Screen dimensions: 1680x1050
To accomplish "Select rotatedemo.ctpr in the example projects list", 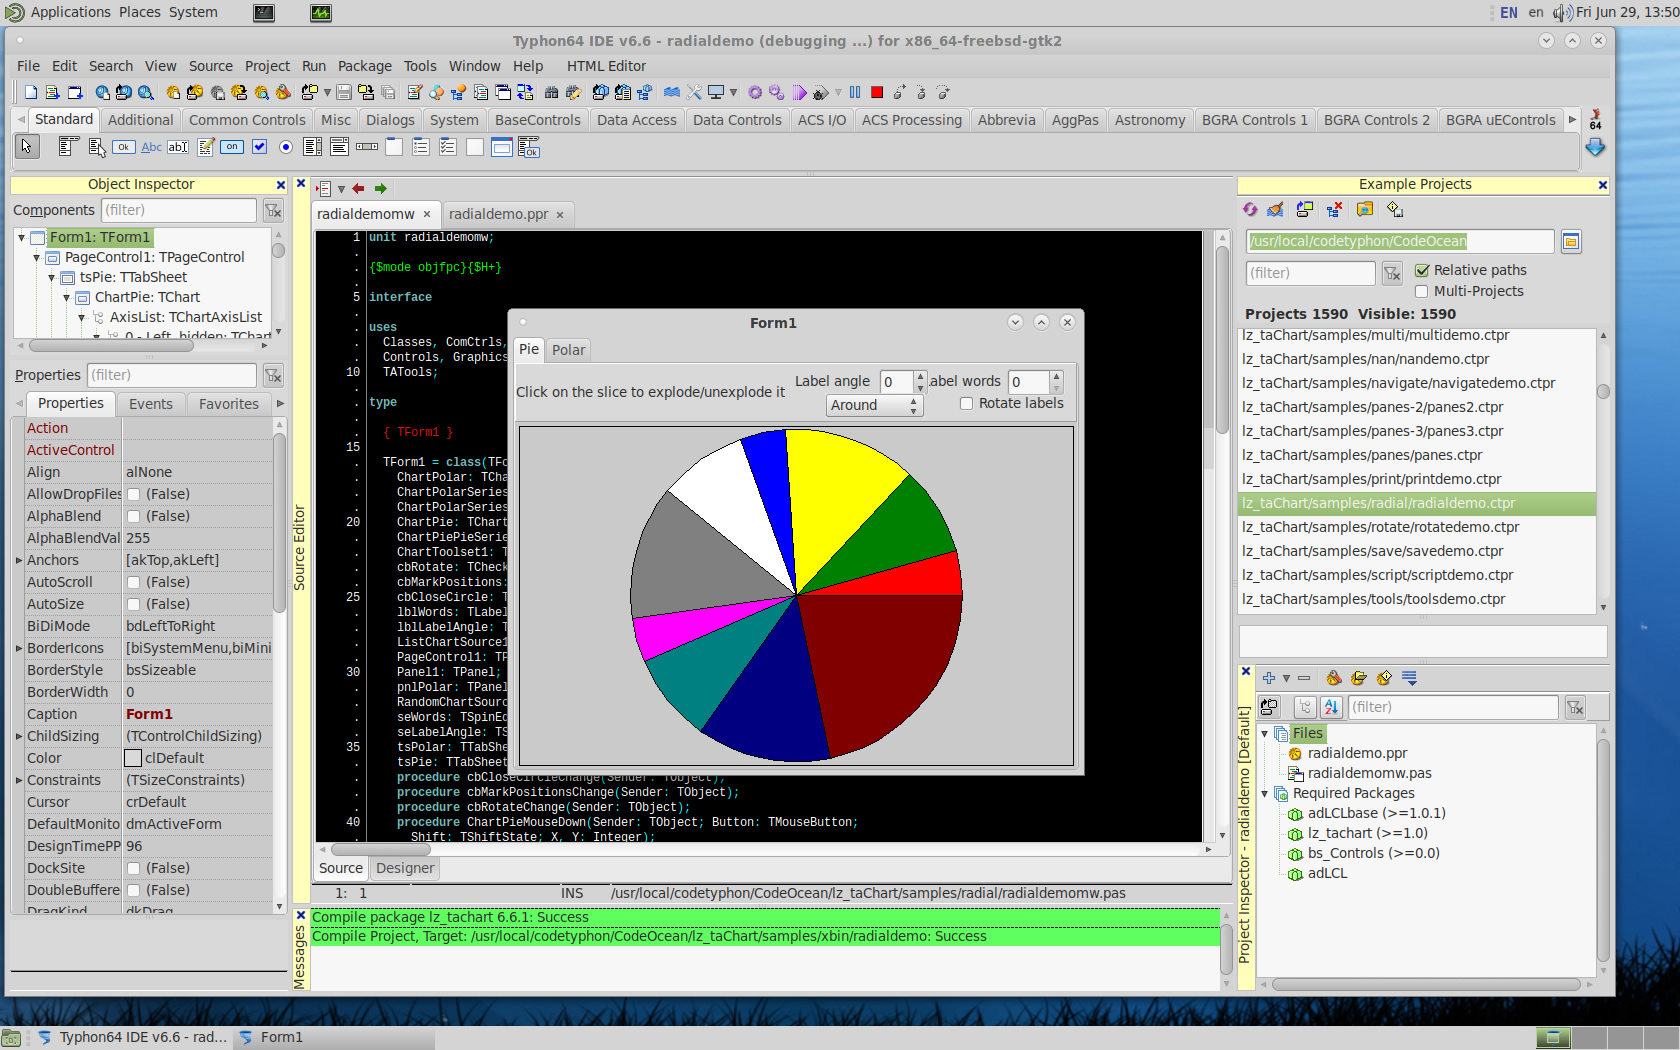I will (1380, 527).
